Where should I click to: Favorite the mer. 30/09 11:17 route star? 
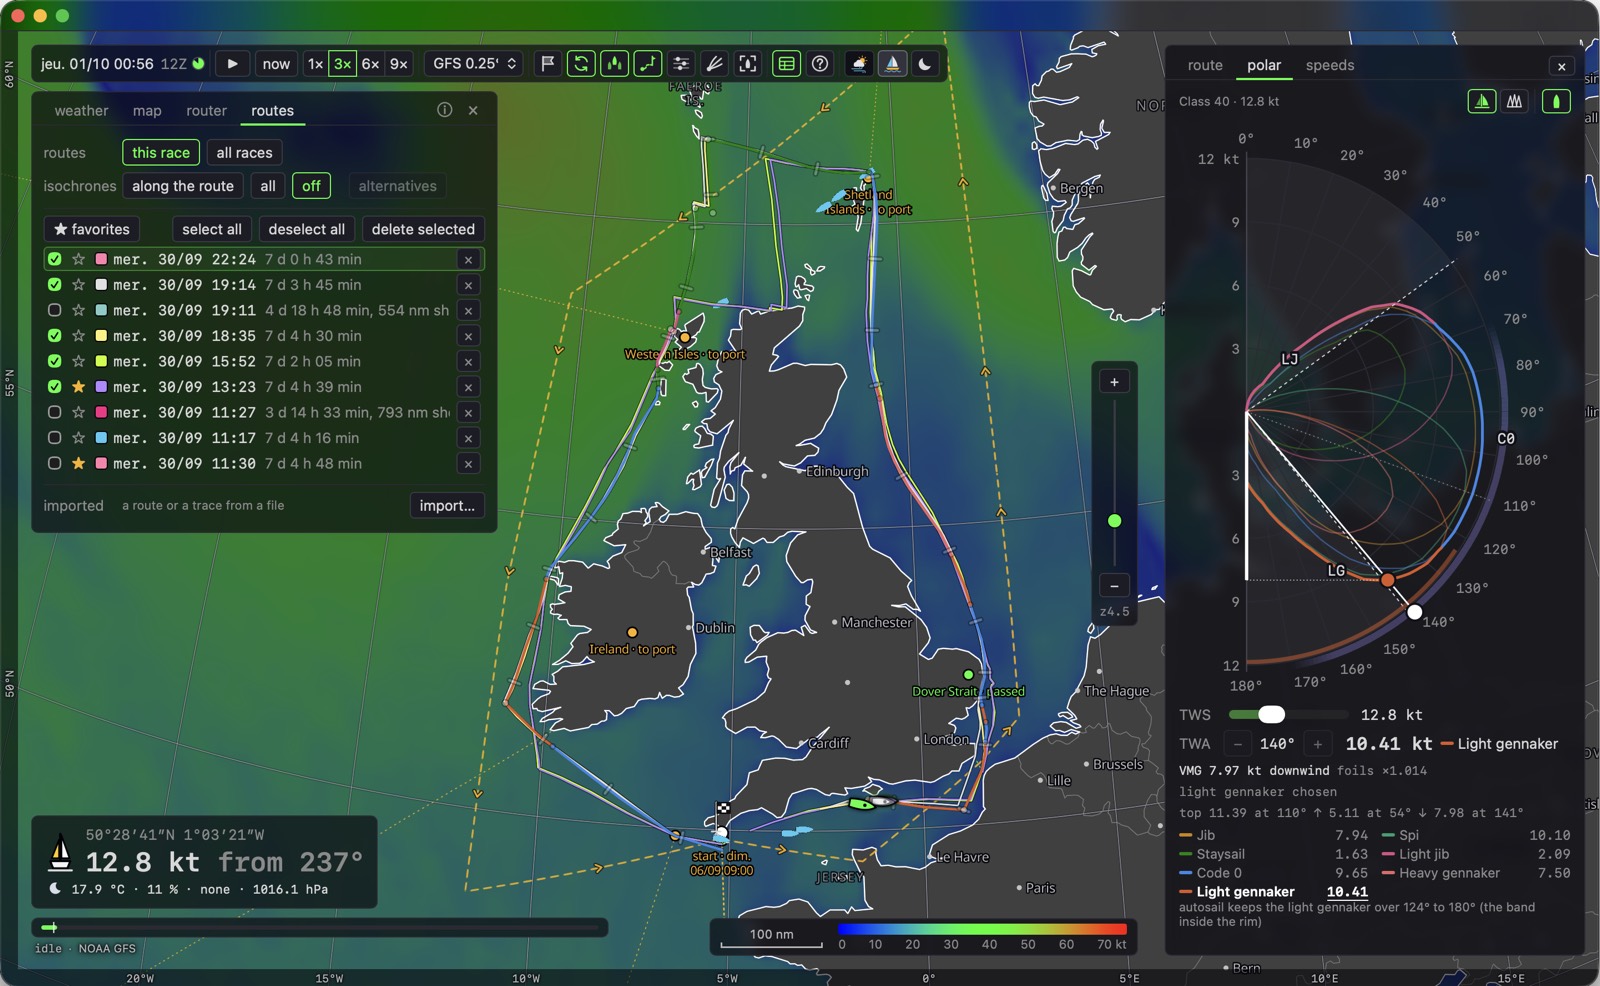pyautogui.click(x=78, y=438)
